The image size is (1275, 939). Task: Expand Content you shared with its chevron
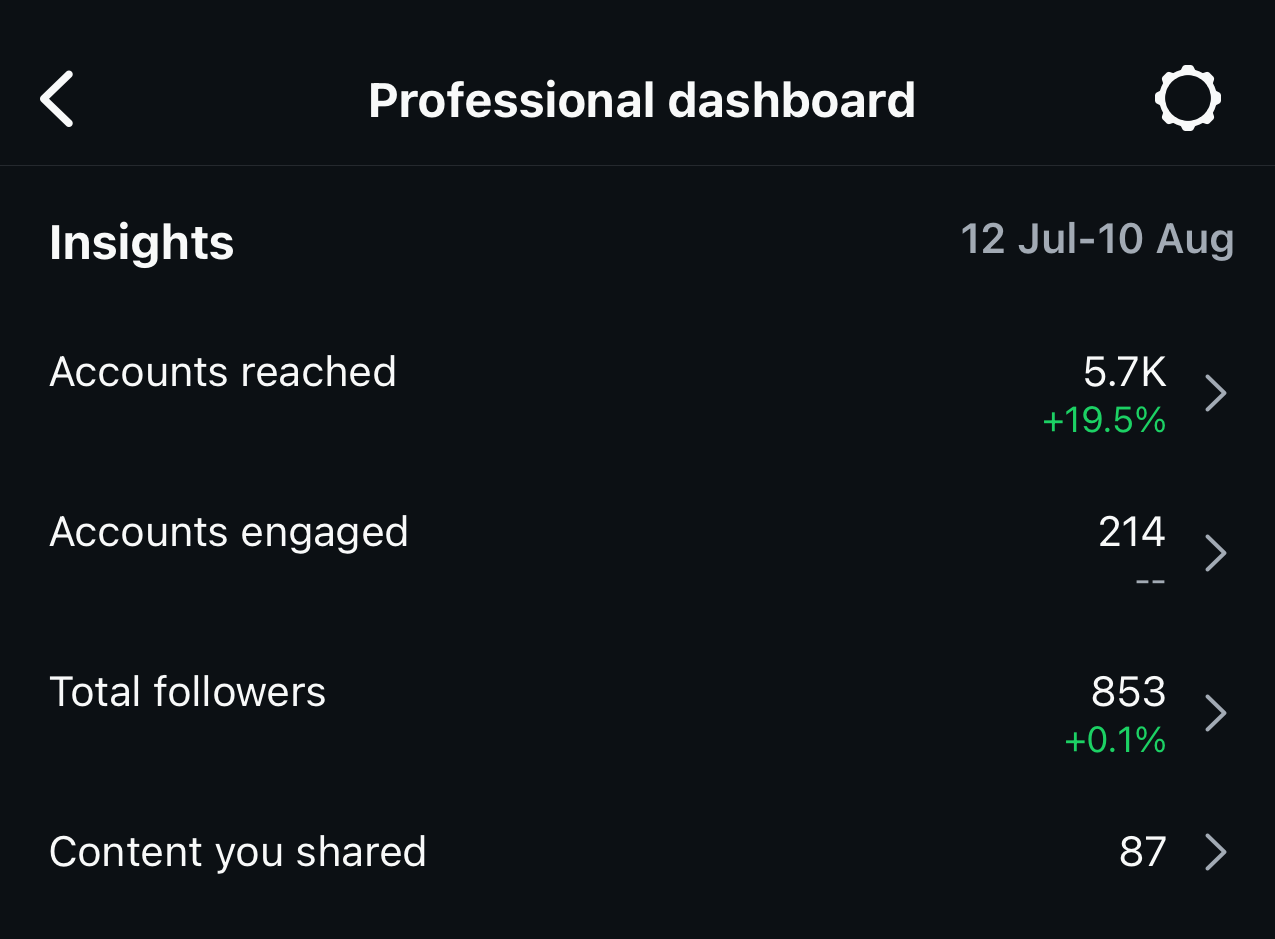(x=1215, y=853)
